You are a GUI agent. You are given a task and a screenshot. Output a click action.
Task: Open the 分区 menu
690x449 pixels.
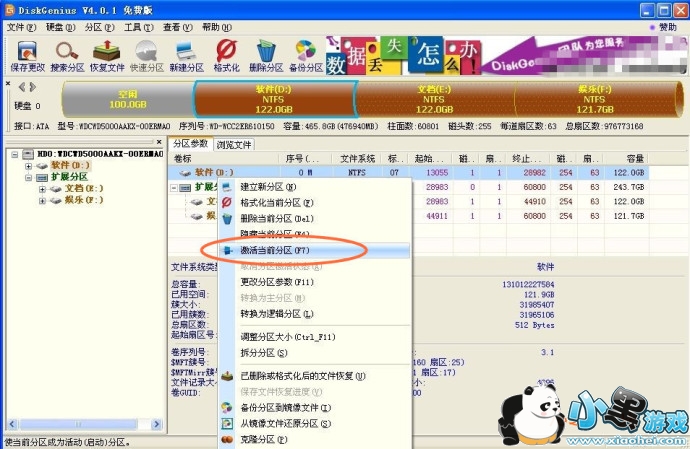[x=99, y=27]
